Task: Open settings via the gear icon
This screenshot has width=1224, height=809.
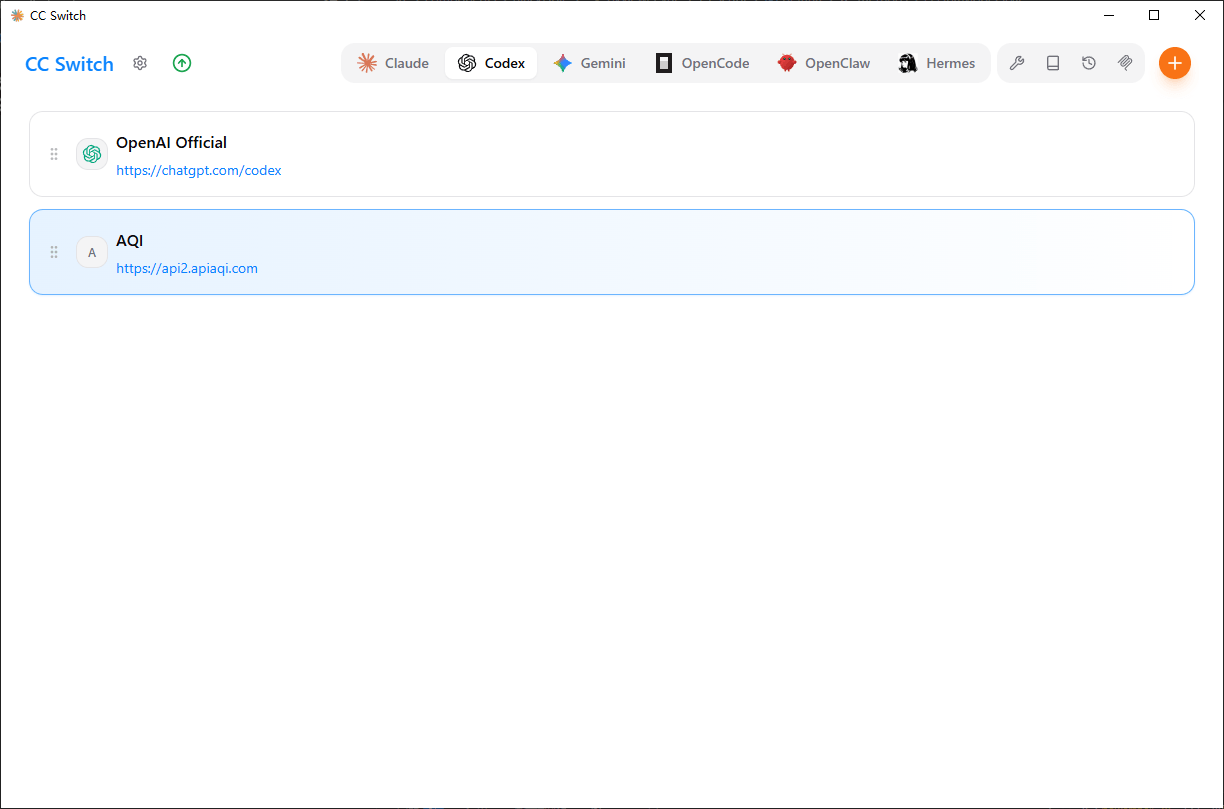Action: pyautogui.click(x=140, y=63)
